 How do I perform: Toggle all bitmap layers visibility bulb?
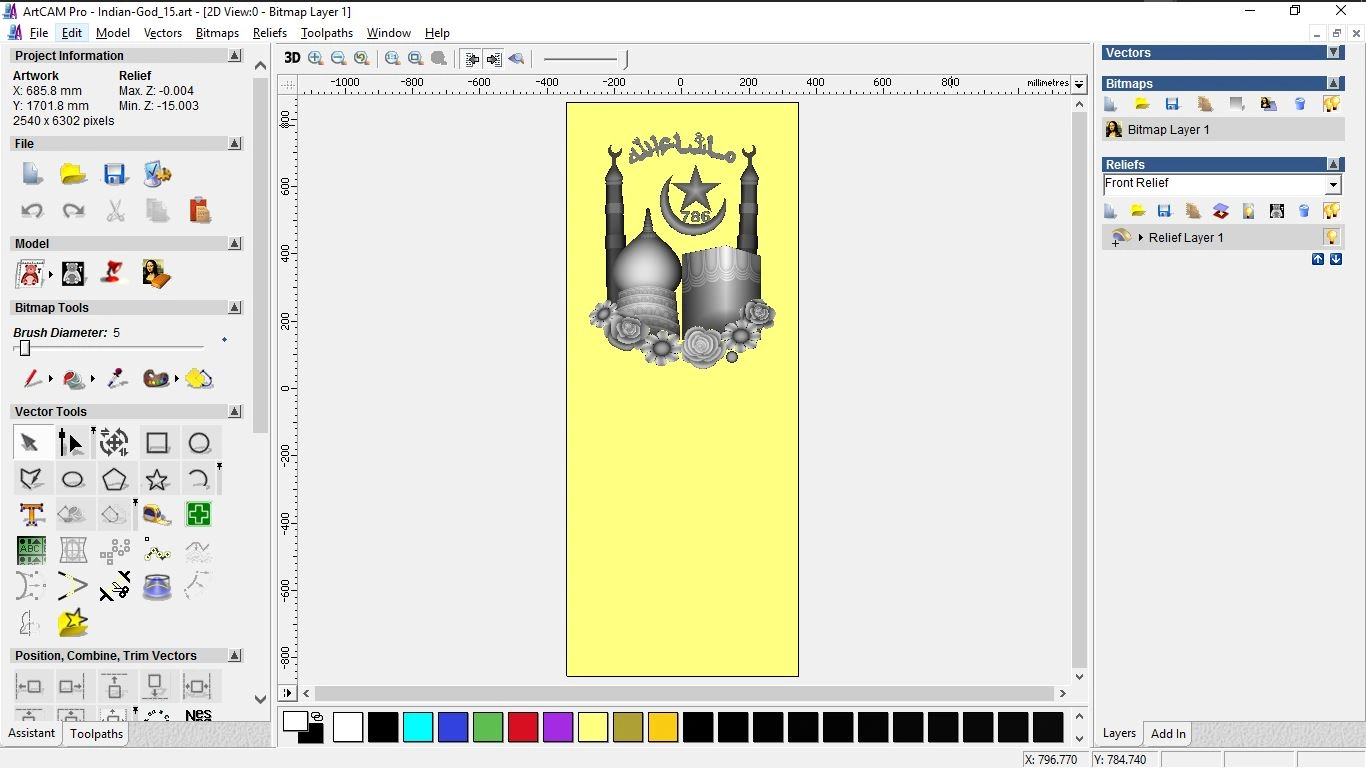coord(1331,104)
